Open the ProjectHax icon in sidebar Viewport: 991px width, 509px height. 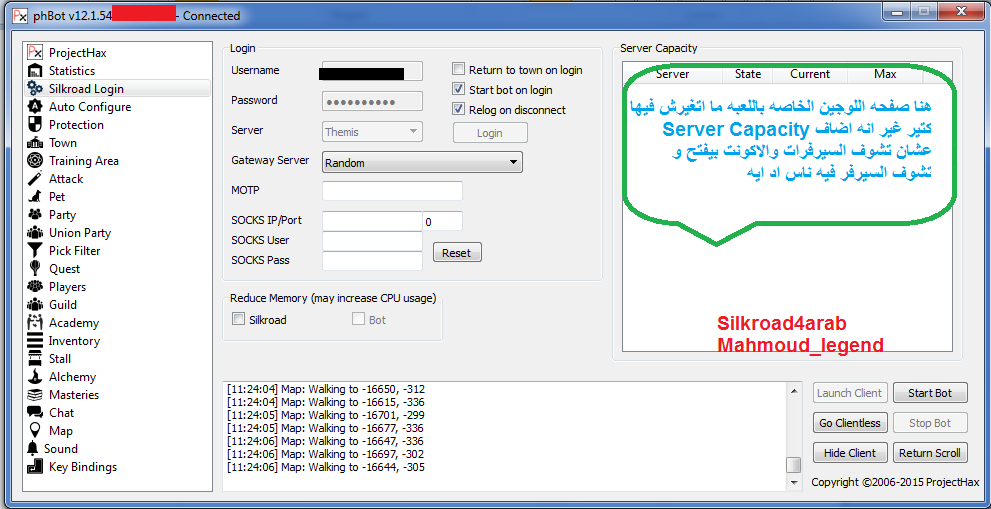coord(35,52)
